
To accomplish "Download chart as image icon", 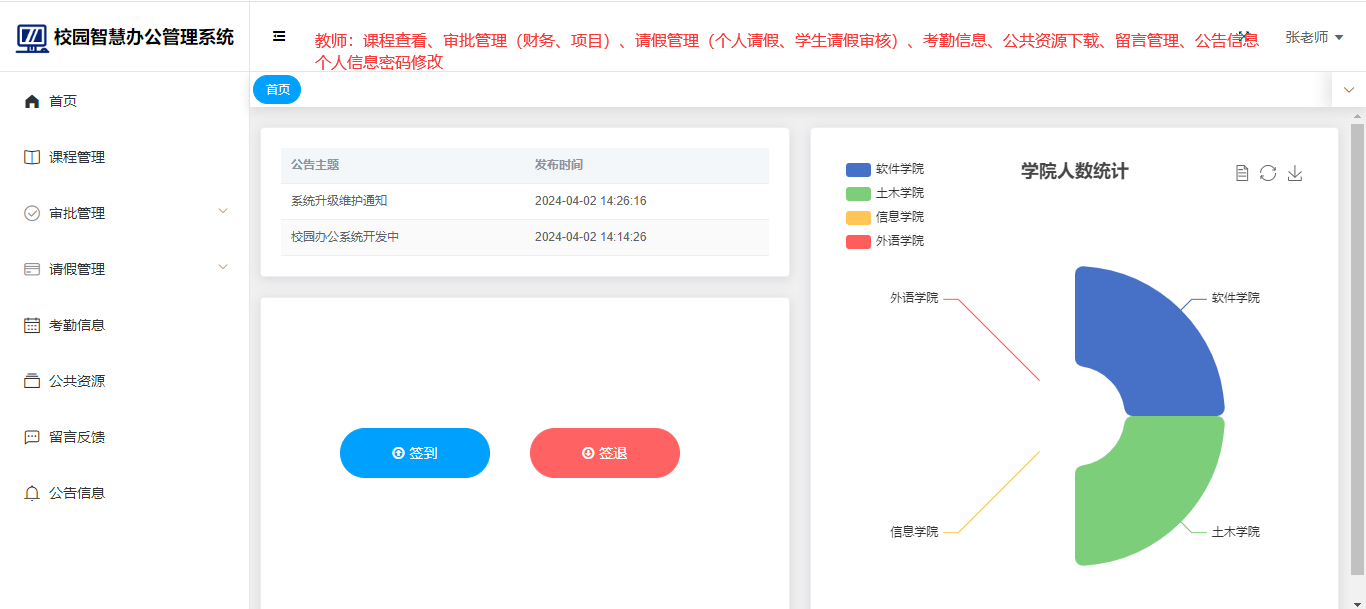I will pyautogui.click(x=1295, y=173).
